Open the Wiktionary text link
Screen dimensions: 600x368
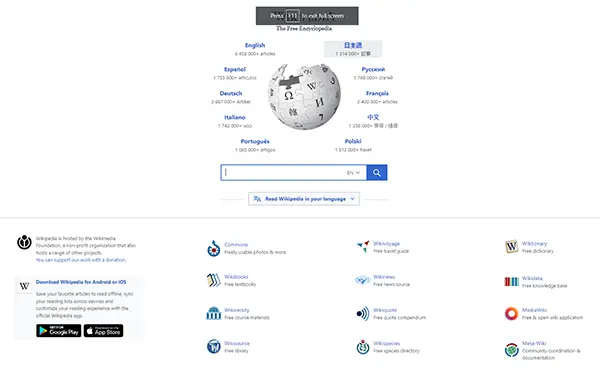tap(535, 243)
